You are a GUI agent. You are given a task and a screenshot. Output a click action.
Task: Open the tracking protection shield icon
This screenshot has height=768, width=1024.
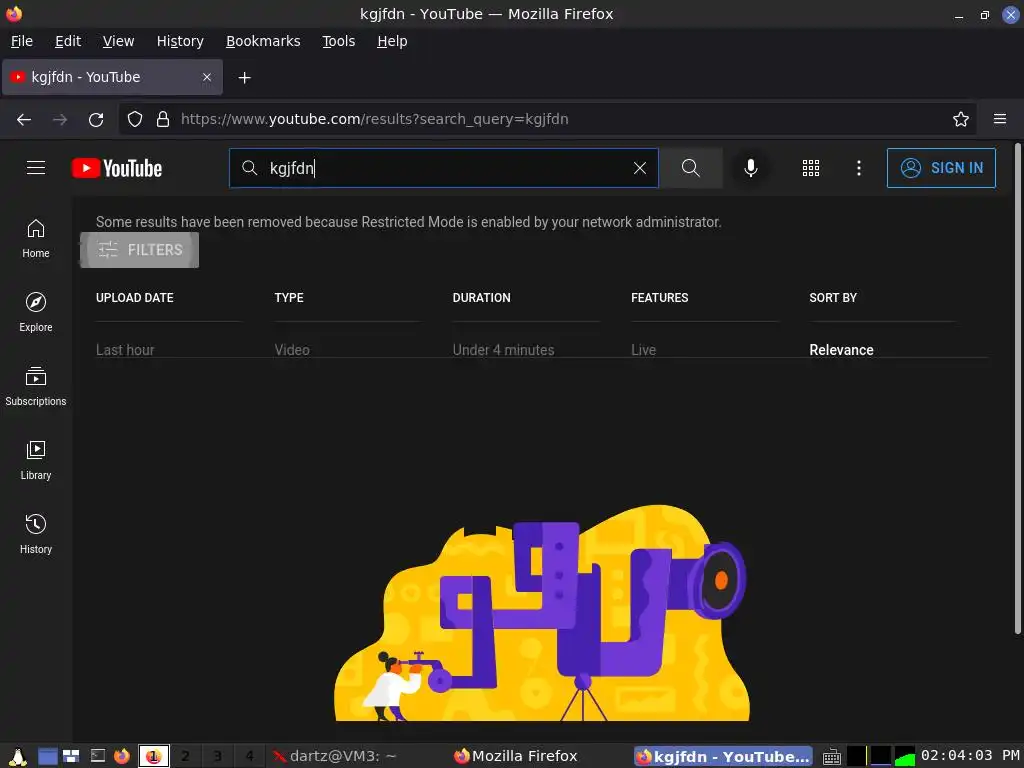[135, 119]
